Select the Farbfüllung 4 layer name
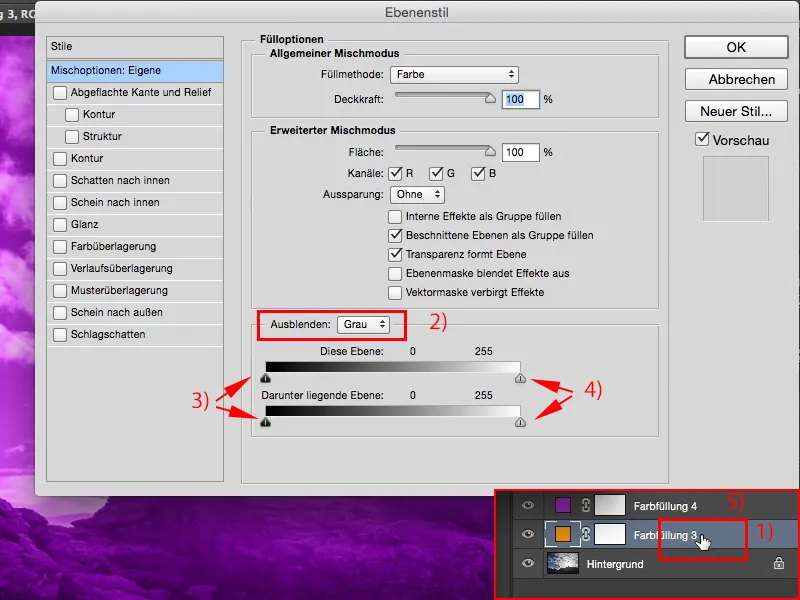 [665, 506]
